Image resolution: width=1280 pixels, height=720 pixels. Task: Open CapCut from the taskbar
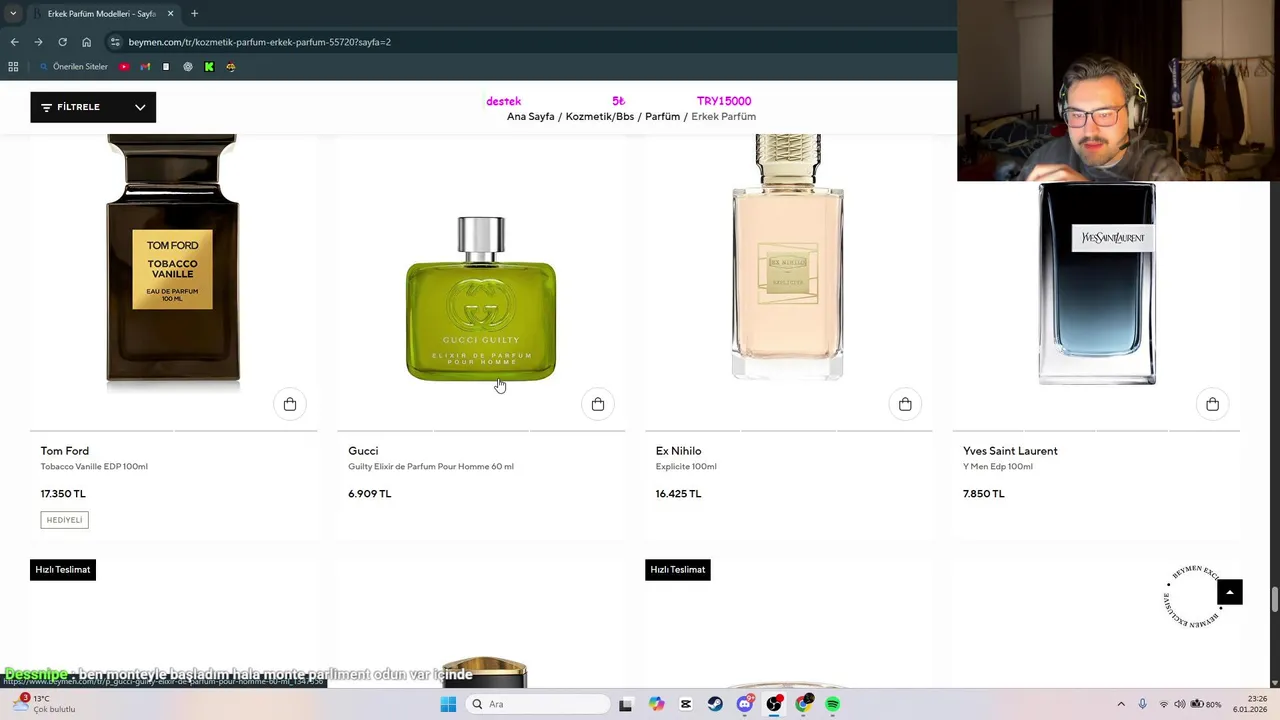[x=685, y=704]
